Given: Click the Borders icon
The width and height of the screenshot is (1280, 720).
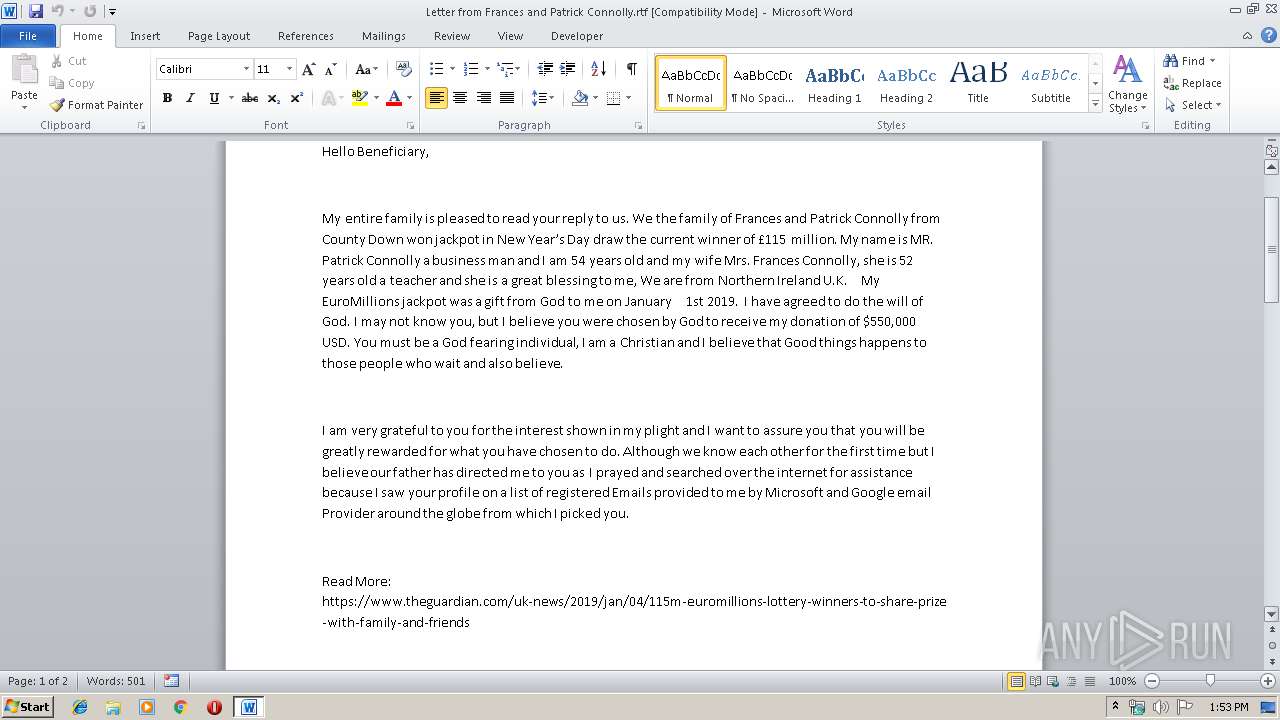Looking at the screenshot, I should pos(614,98).
